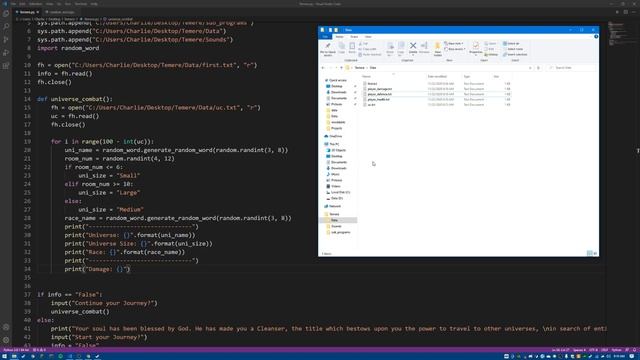640x360 pixels.
Task: Click Pin to Quick access in Explorer ribbon
Action: click(328, 49)
